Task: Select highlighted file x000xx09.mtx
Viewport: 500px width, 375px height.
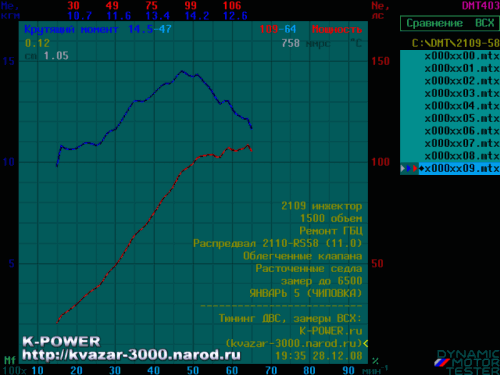Action: pyautogui.click(x=459, y=168)
